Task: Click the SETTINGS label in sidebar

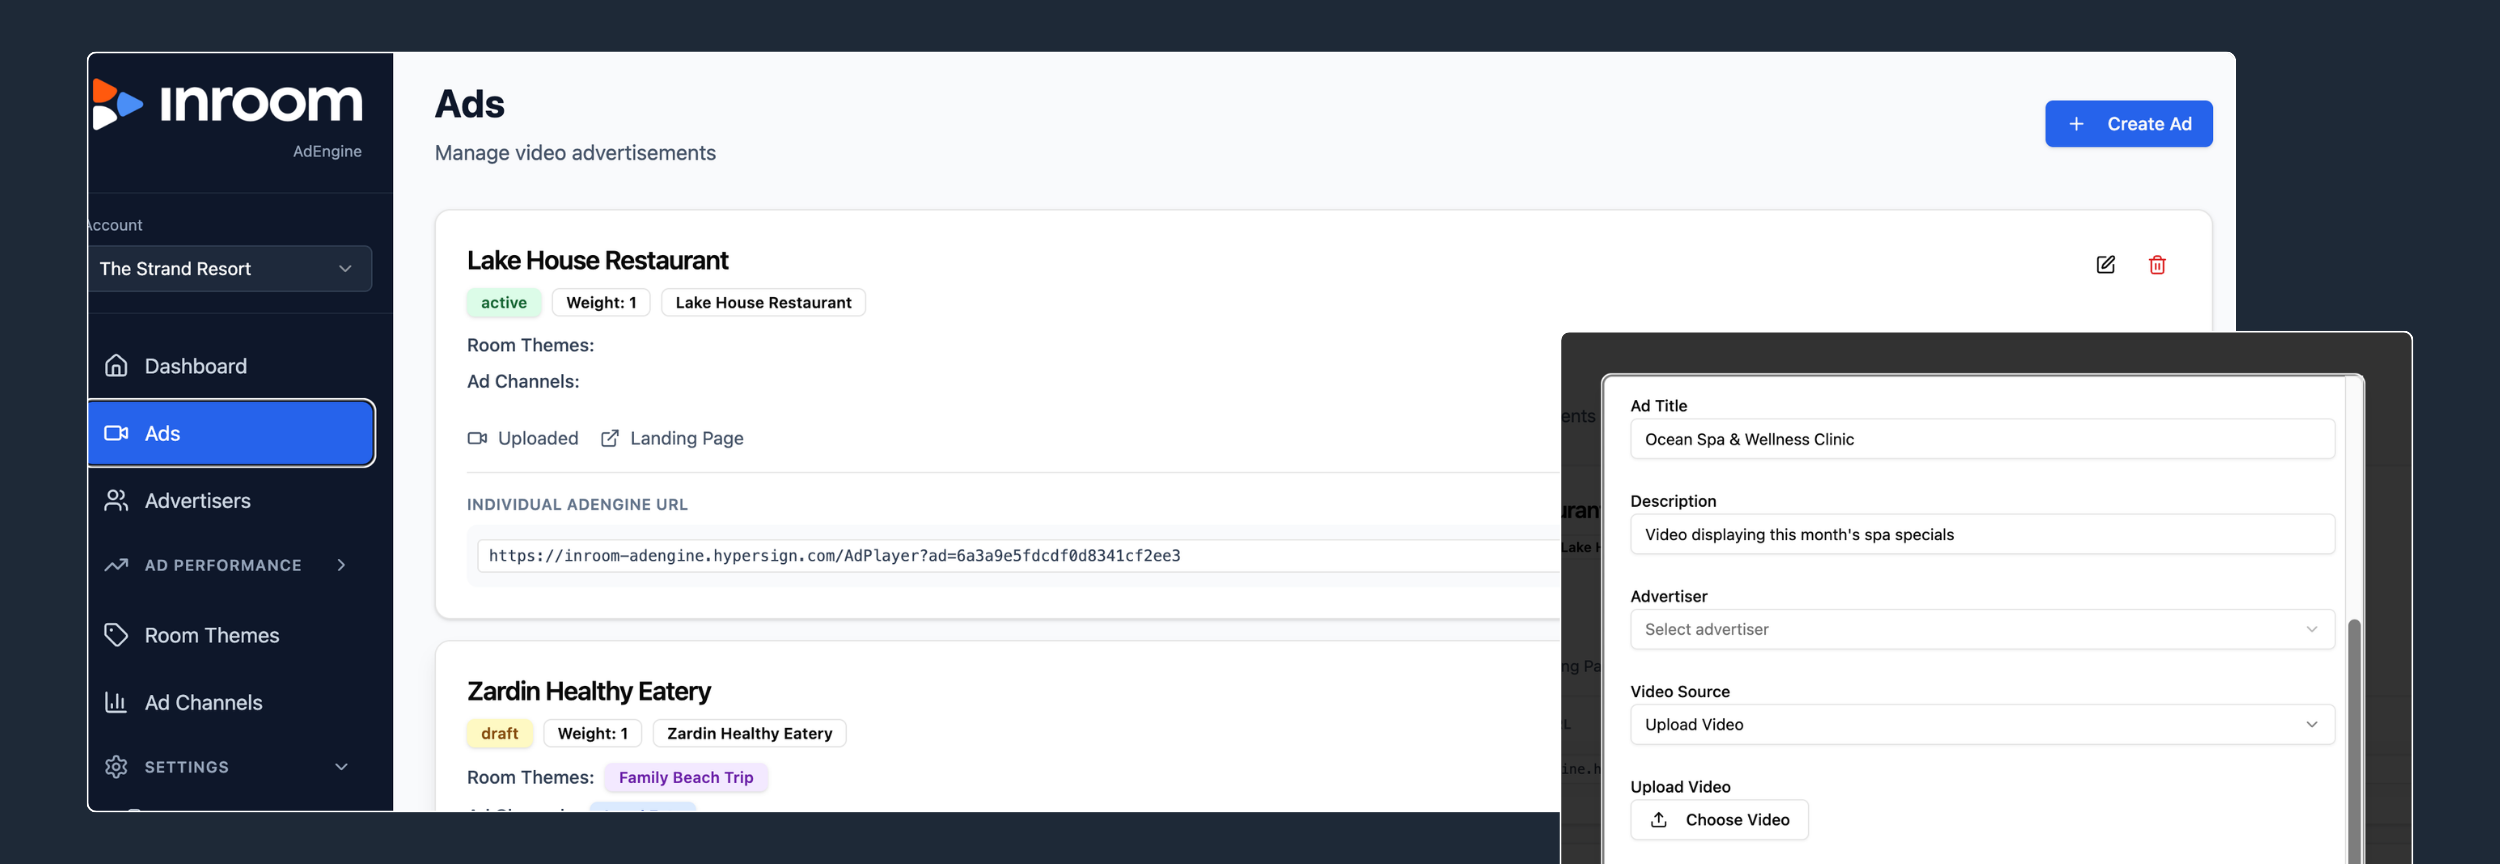Action: pos(186,767)
